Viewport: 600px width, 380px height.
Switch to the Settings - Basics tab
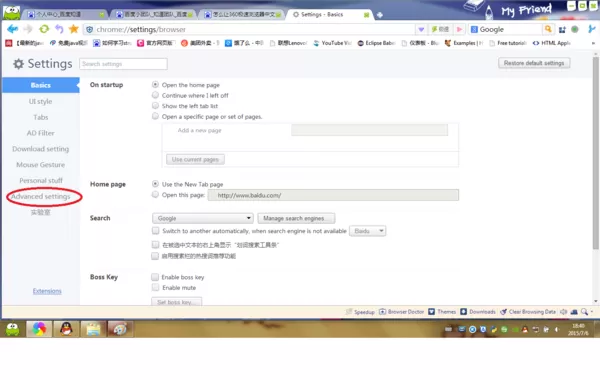pyautogui.click(x=328, y=15)
